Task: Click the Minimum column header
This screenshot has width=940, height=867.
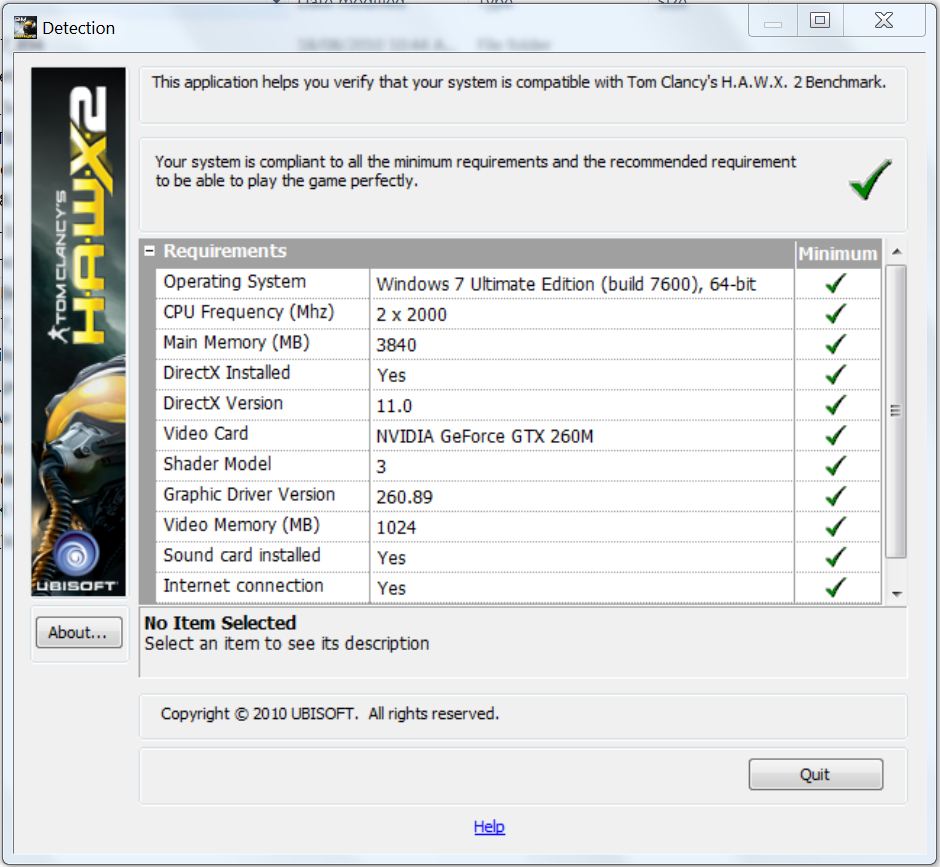Action: click(x=837, y=254)
